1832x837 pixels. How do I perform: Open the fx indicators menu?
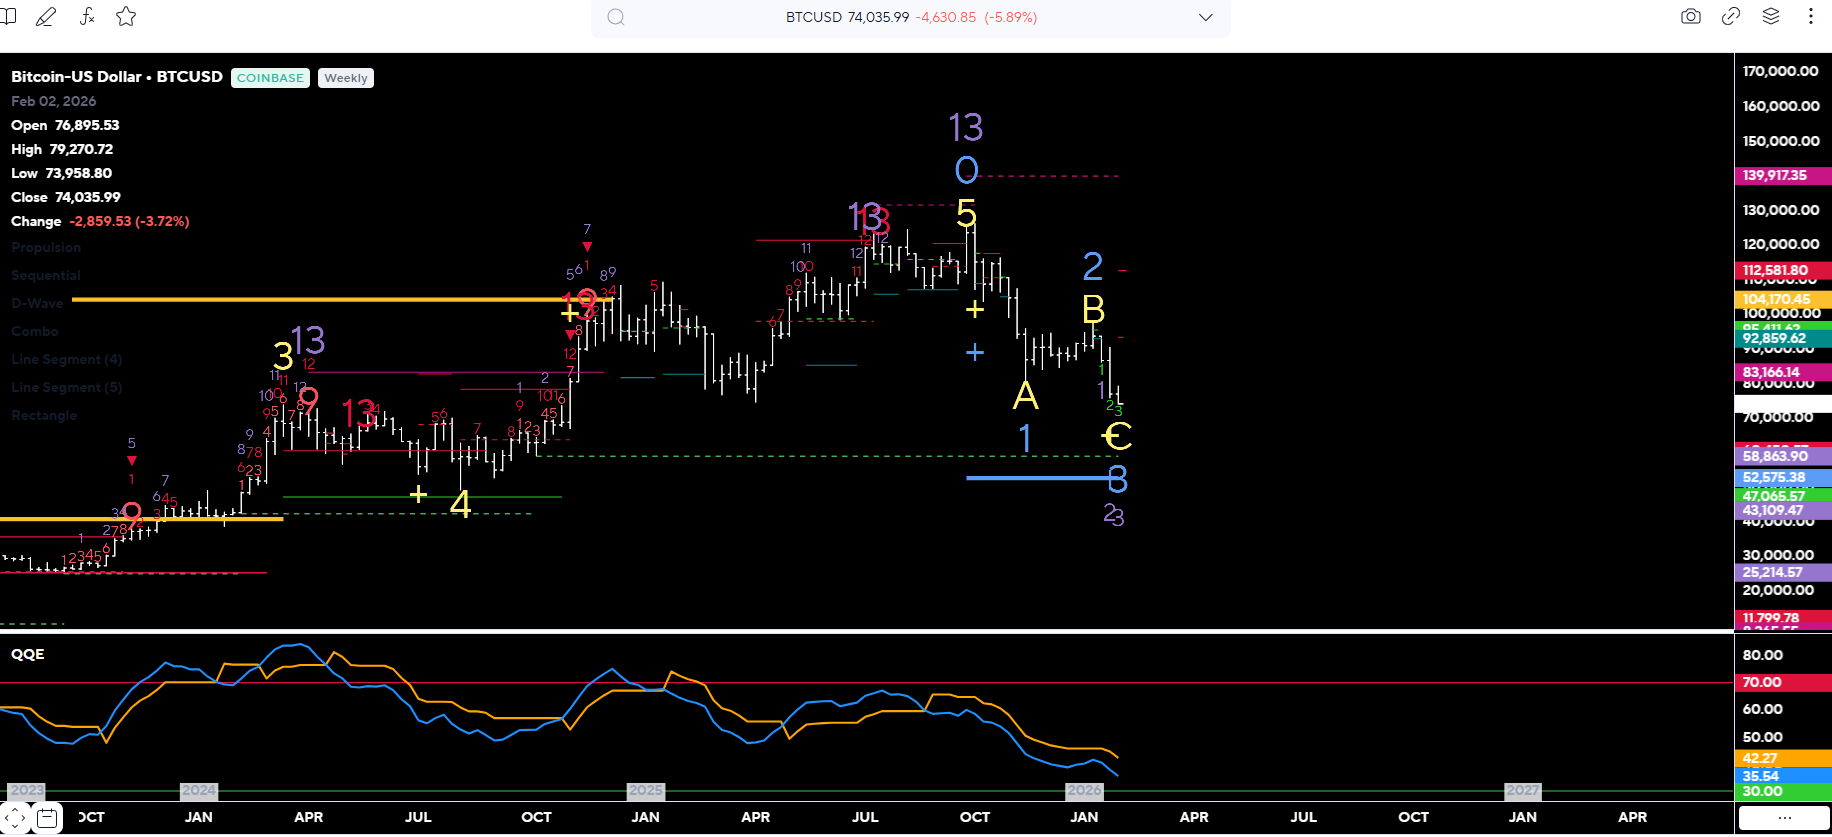[87, 17]
